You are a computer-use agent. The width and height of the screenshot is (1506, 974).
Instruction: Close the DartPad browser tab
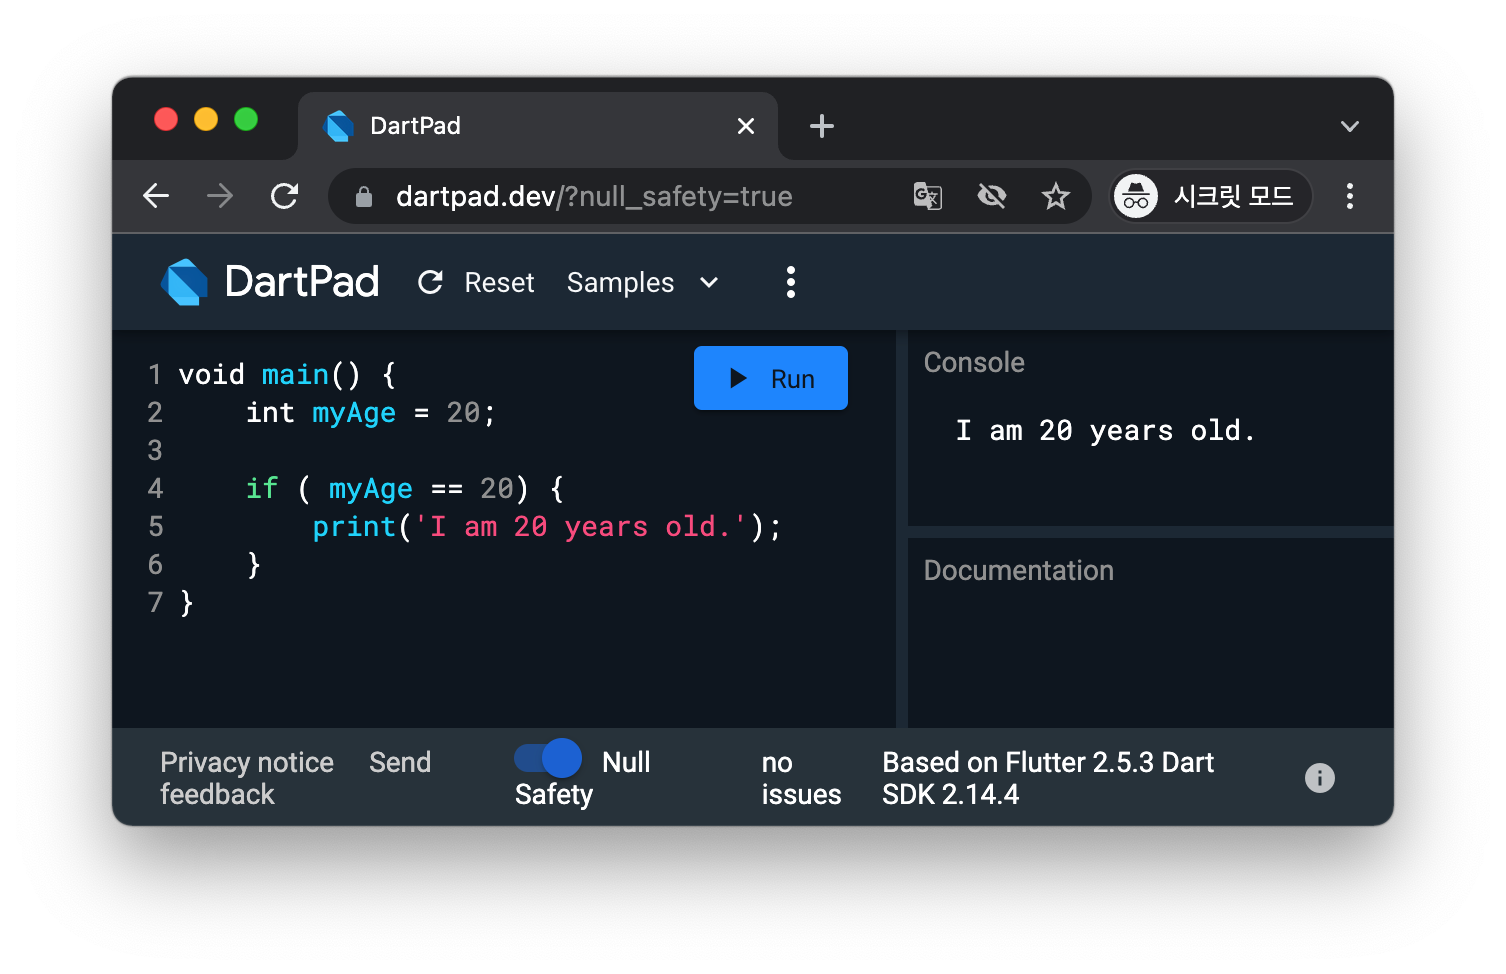pos(746,126)
